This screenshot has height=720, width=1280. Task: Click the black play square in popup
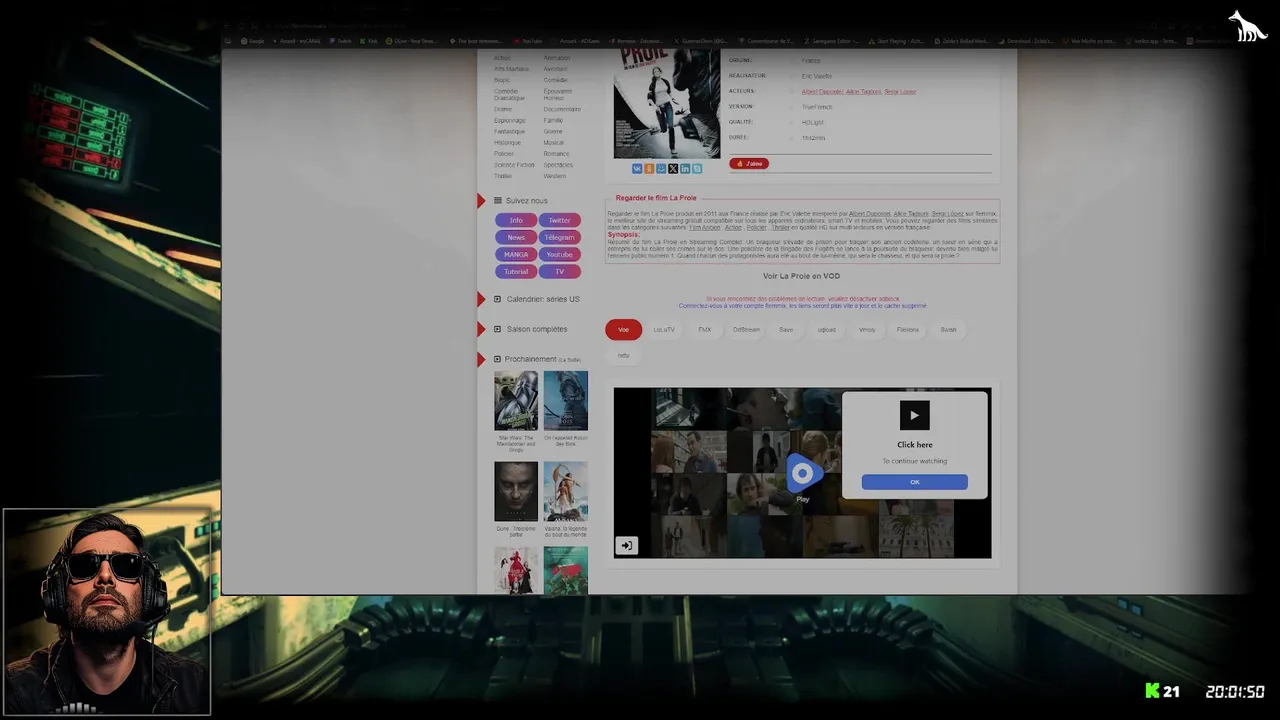click(x=914, y=415)
